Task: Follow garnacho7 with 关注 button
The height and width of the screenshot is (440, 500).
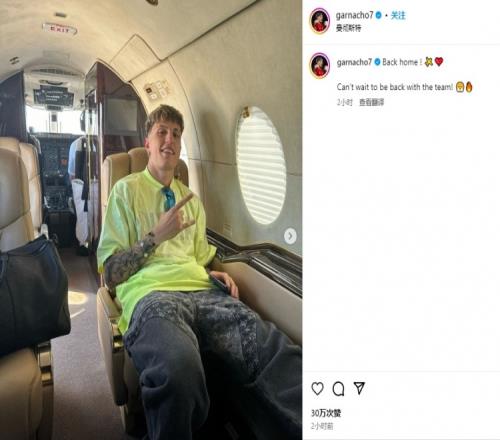Action: 398,15
